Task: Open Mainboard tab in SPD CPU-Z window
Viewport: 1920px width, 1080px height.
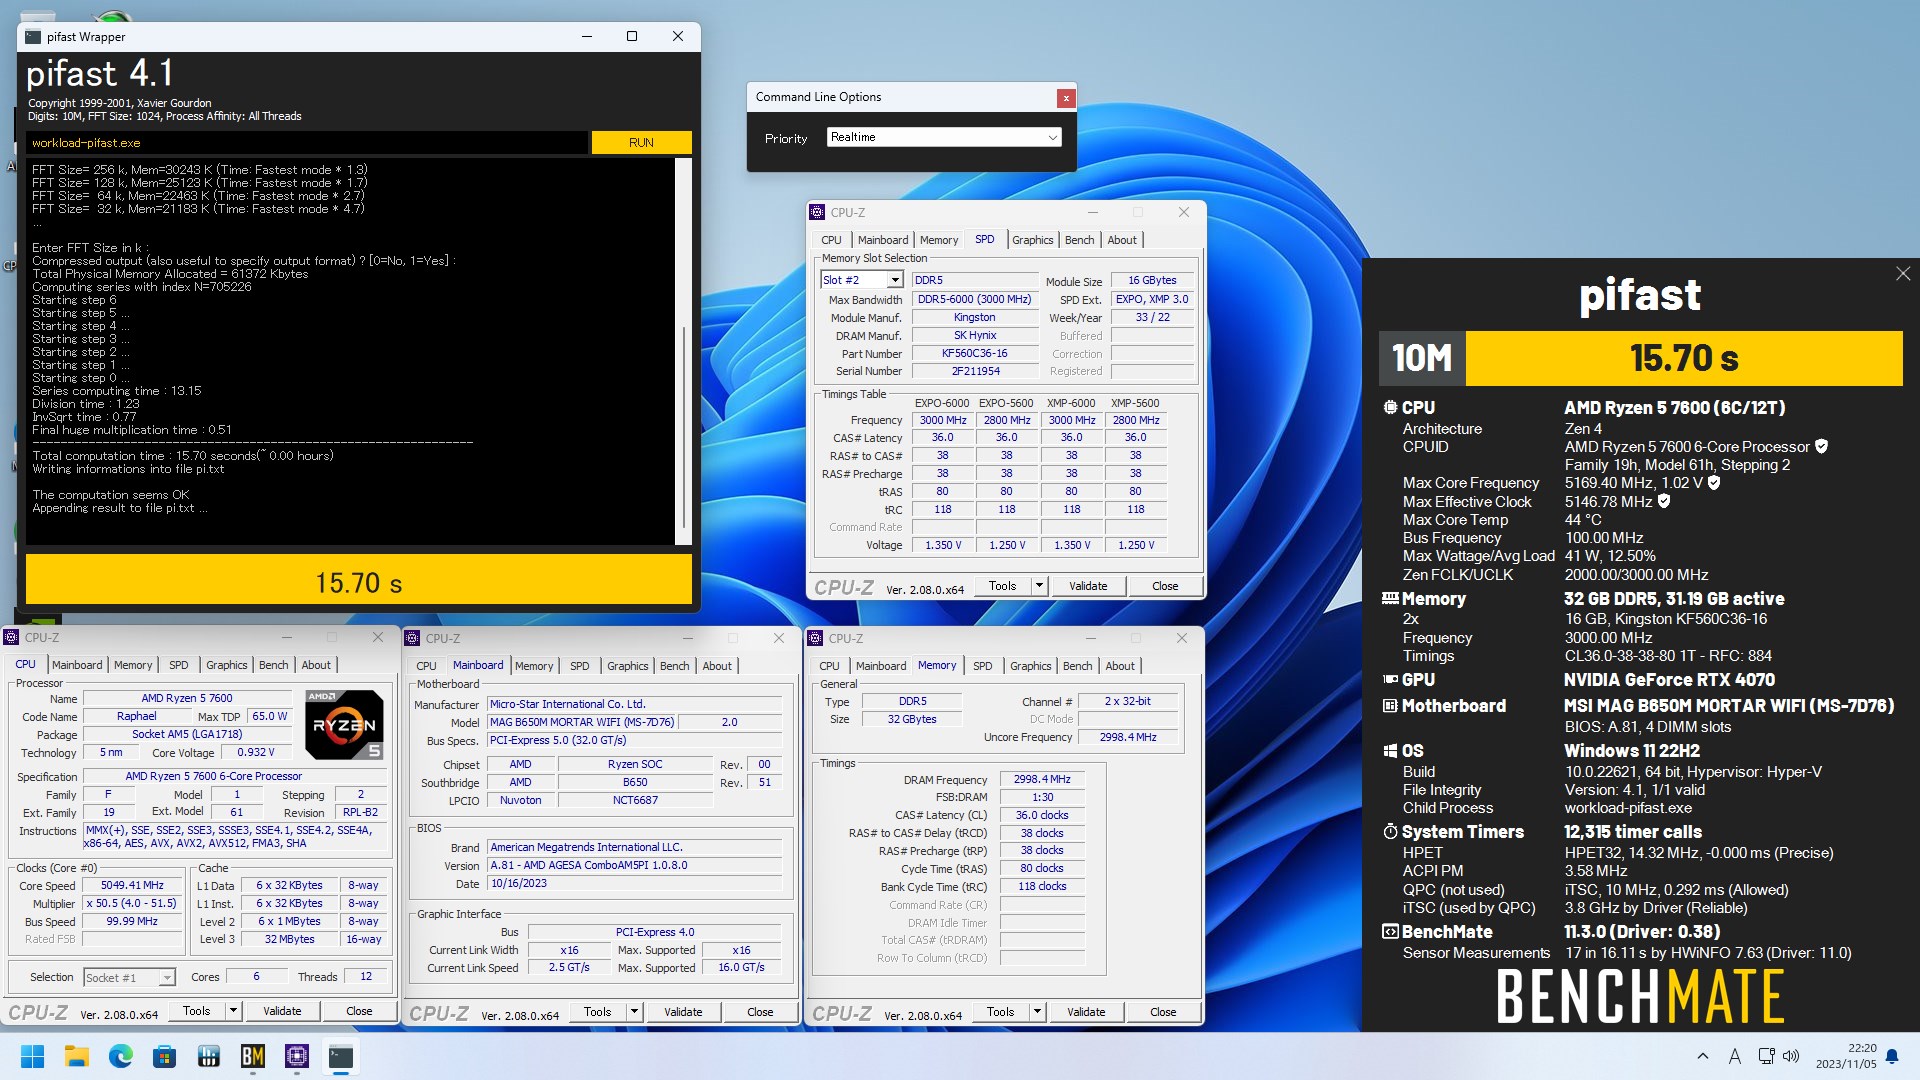Action: [x=883, y=240]
